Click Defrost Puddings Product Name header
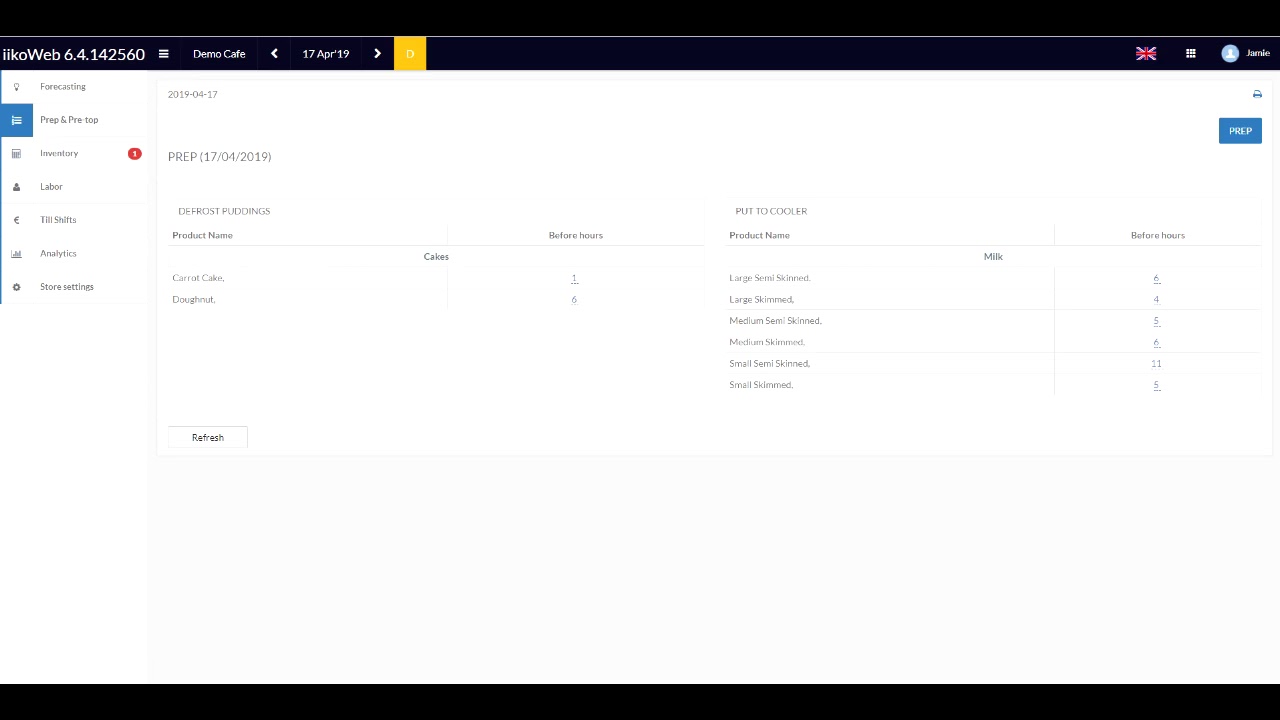The height and width of the screenshot is (720, 1280). pyautogui.click(x=202, y=235)
